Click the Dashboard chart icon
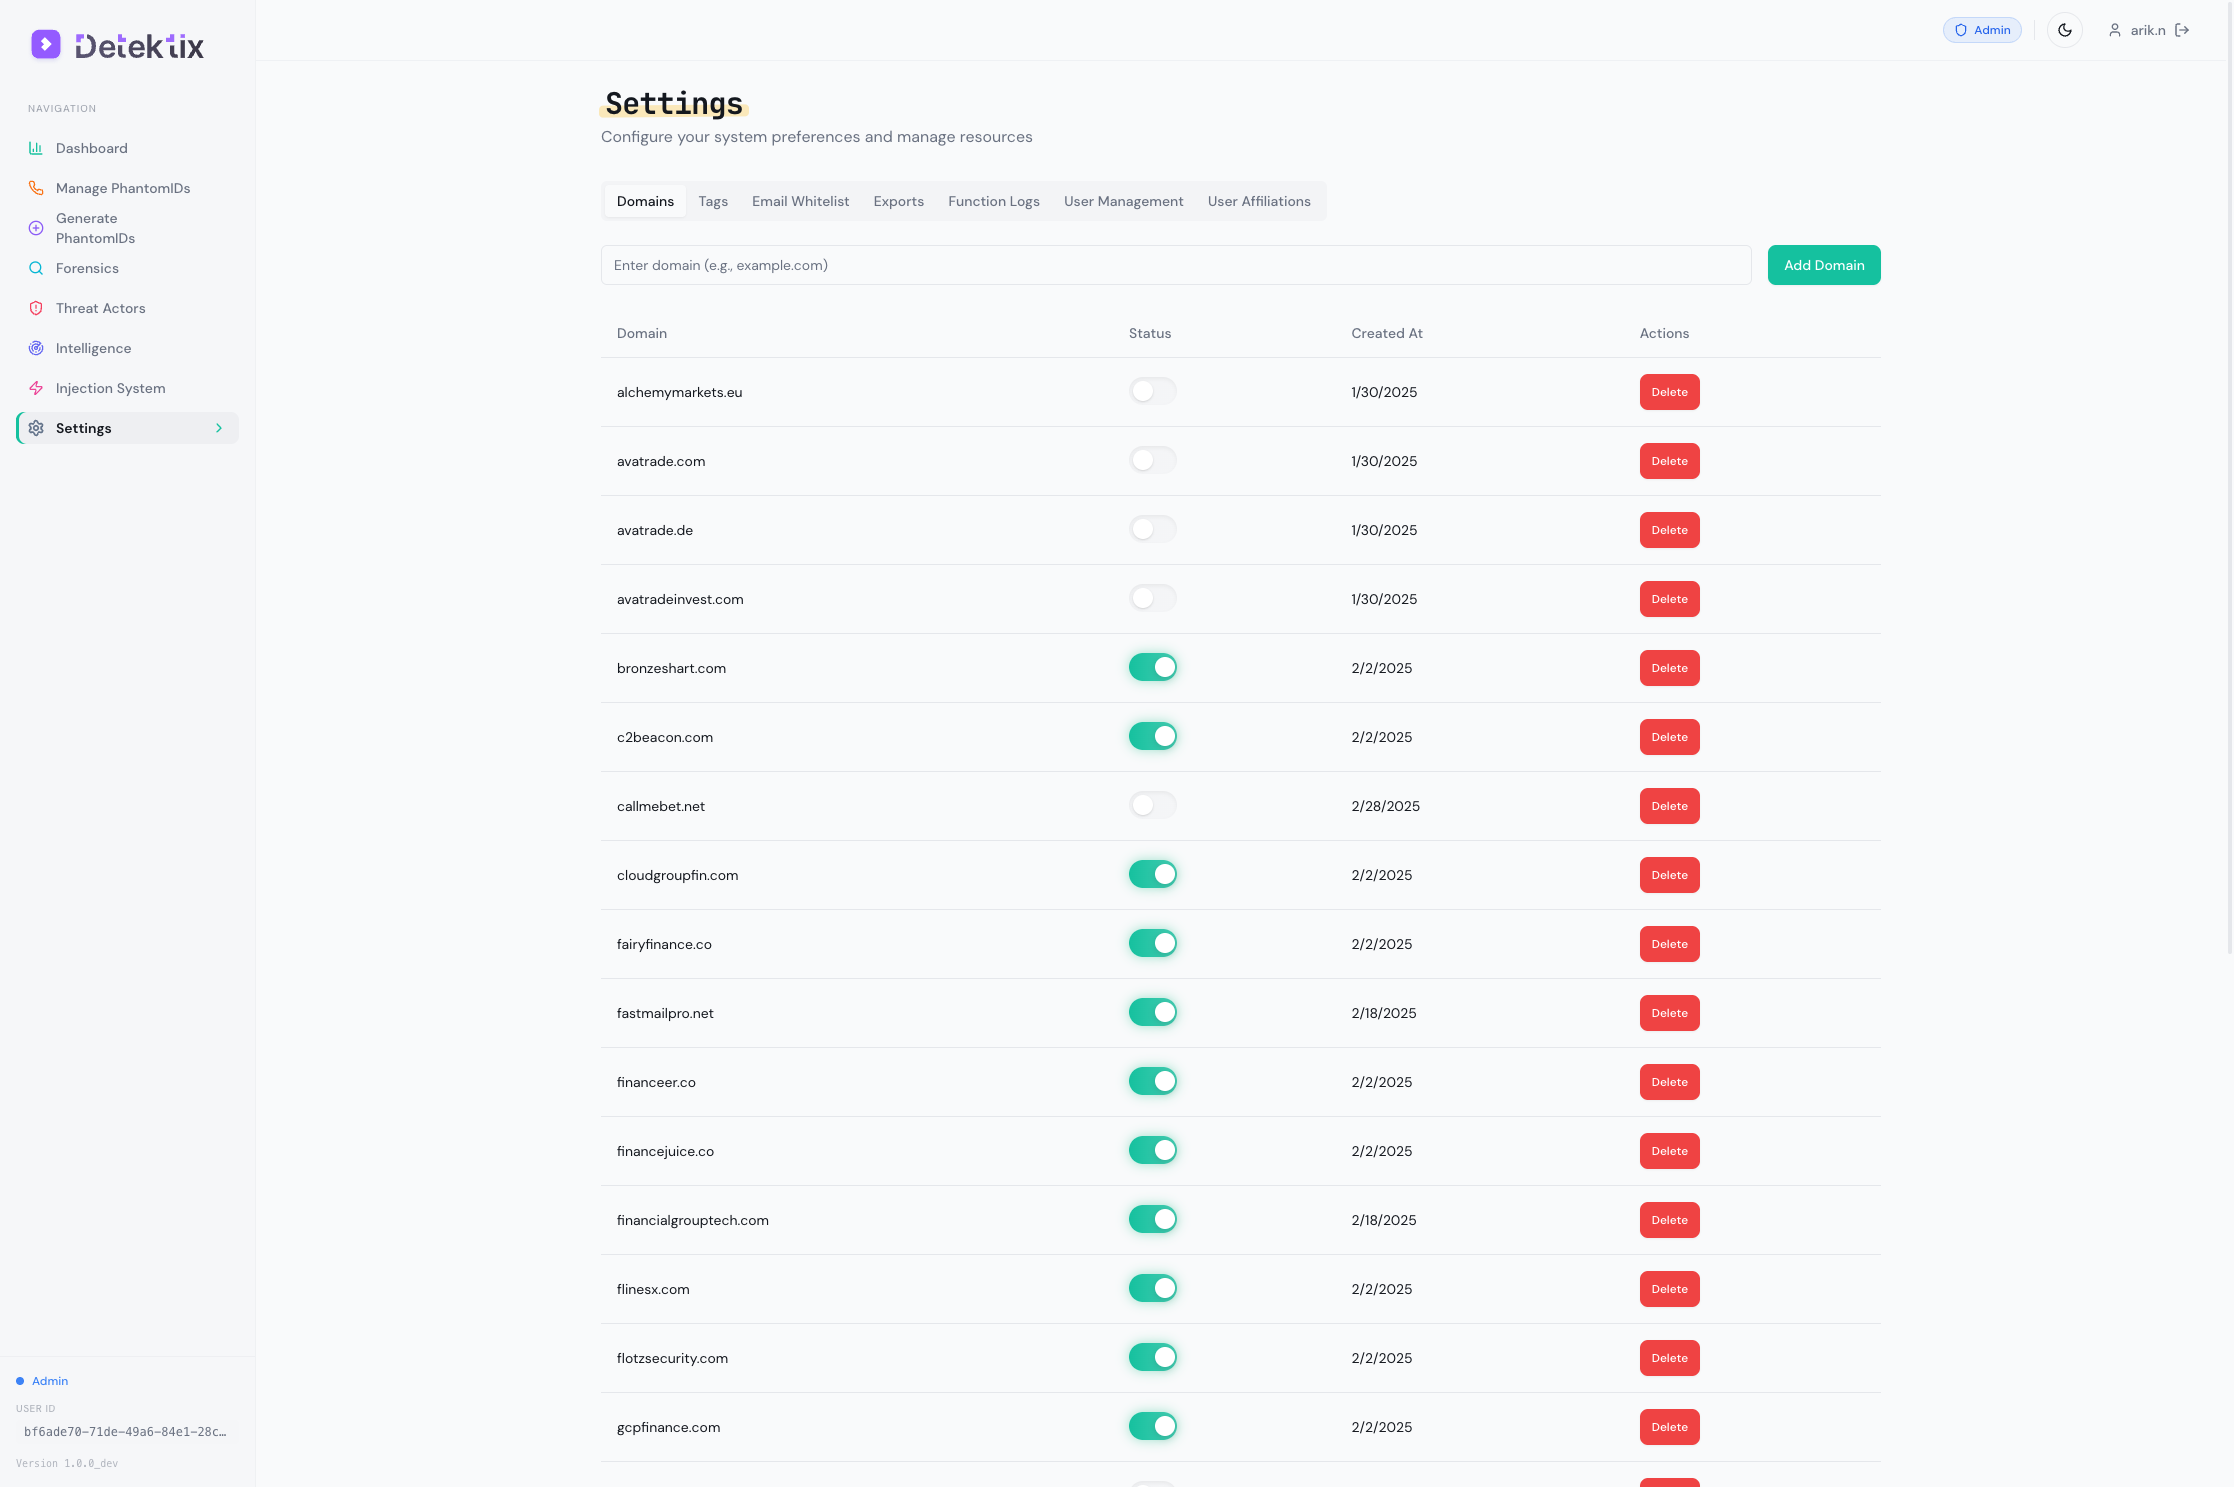This screenshot has height=1487, width=2234. 36,148
